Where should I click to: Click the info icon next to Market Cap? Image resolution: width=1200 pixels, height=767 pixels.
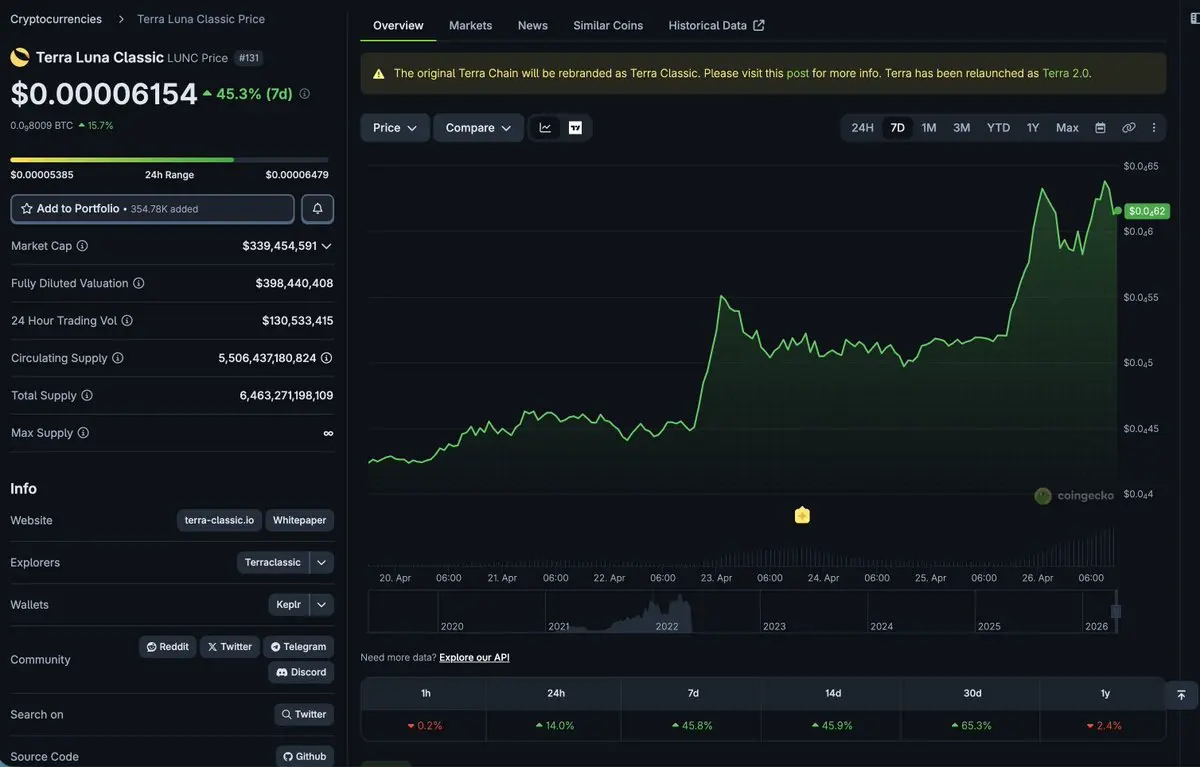(x=82, y=246)
